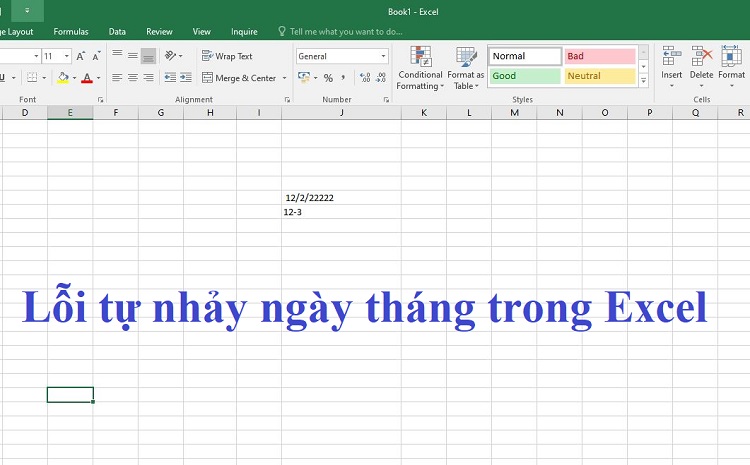Decrease font size with the smaller A icon
This screenshot has height=465, width=750.
(96, 56)
